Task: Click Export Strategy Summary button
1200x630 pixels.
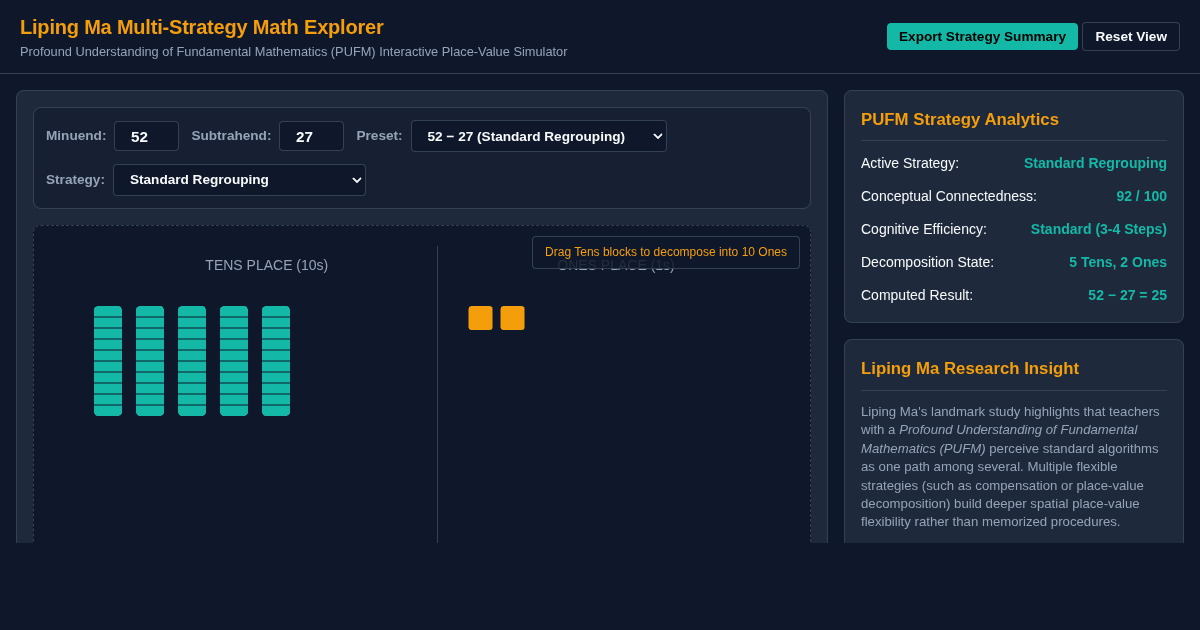Action: coord(982,37)
